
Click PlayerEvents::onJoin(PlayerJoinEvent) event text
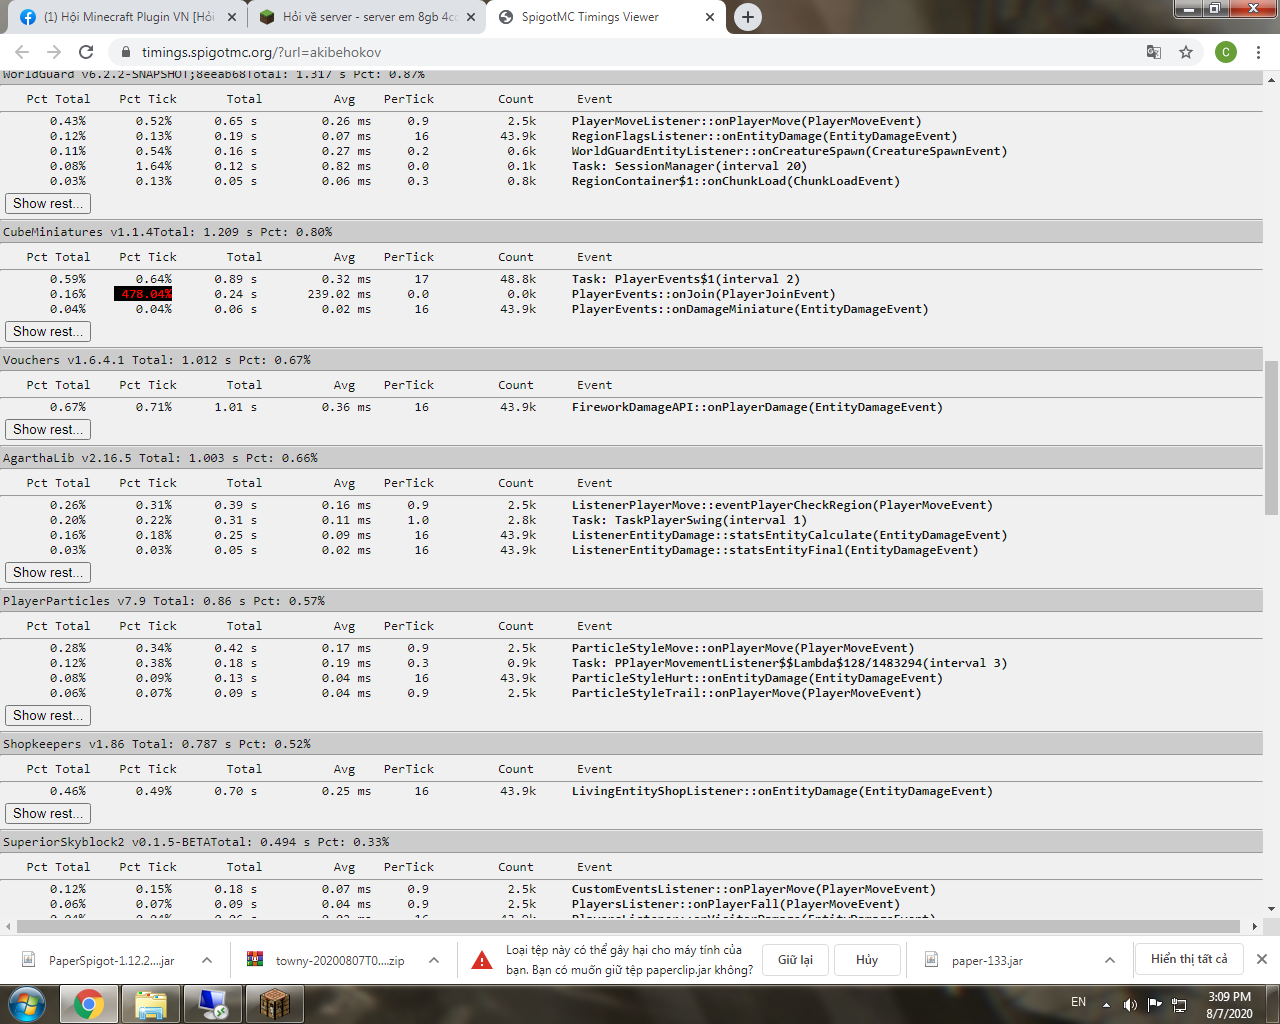point(703,294)
